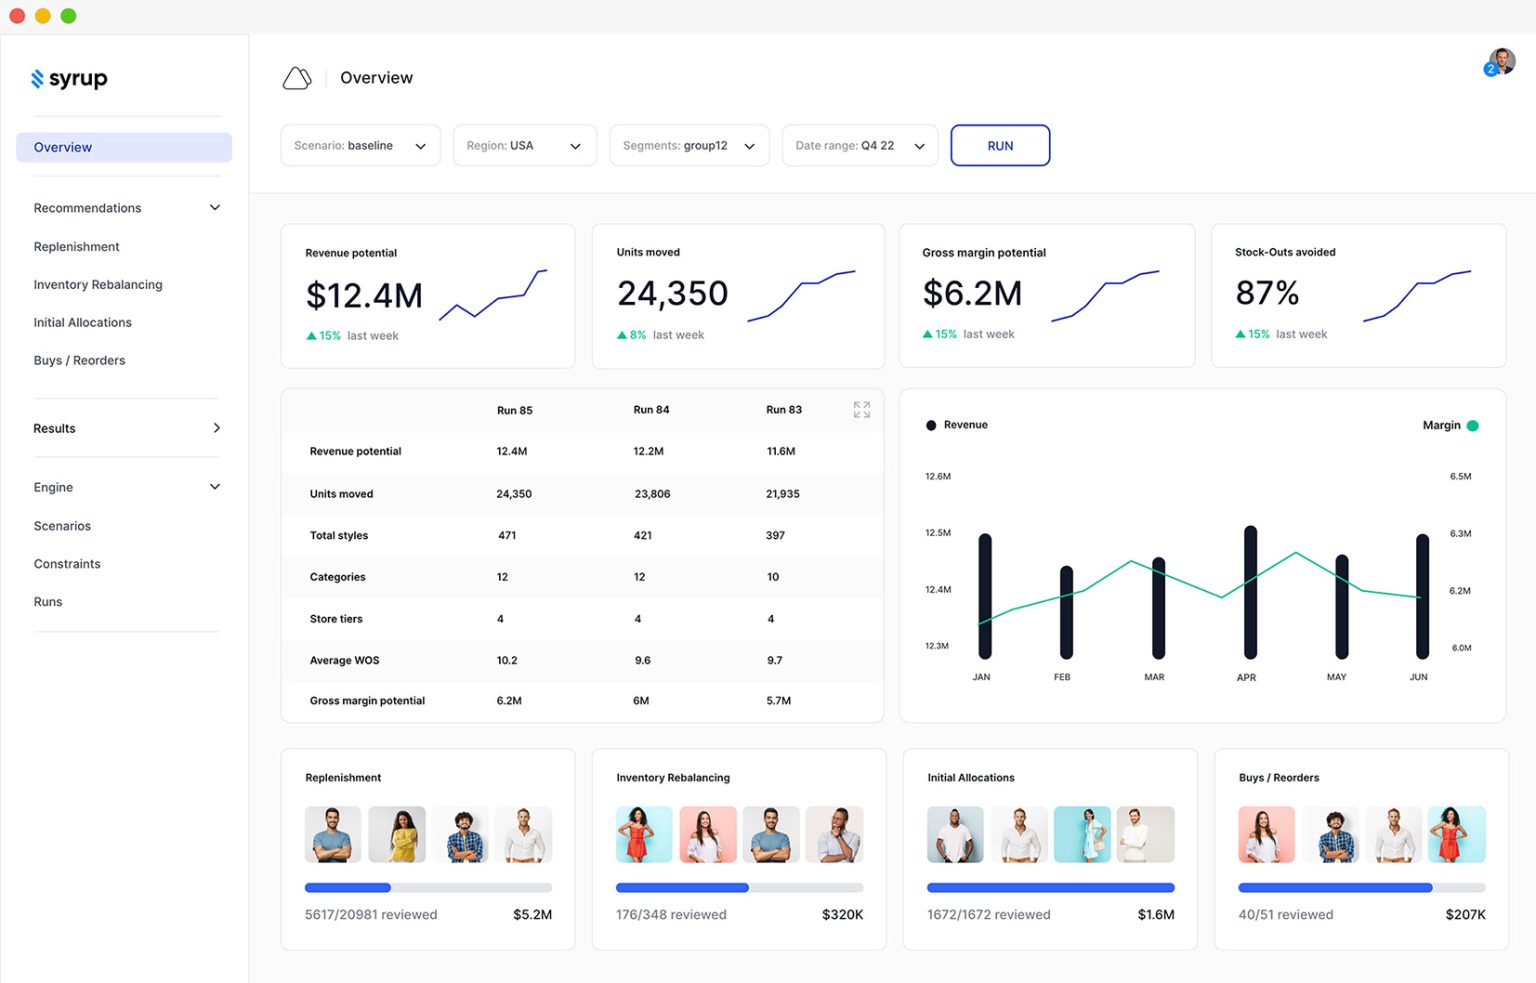Select Overview in the sidebar navigation
Screen dimensions: 1536x983
click(62, 147)
